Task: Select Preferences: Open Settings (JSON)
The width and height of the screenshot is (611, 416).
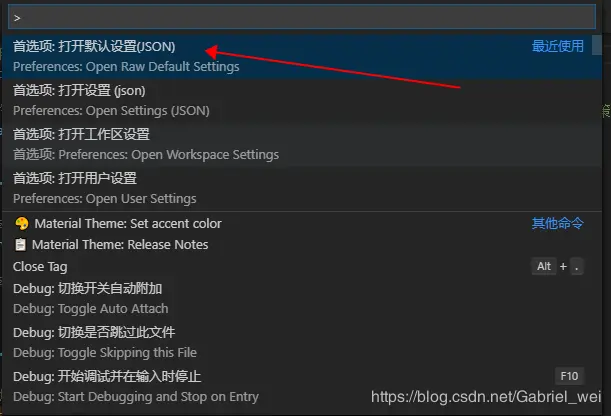Action: pos(302,100)
